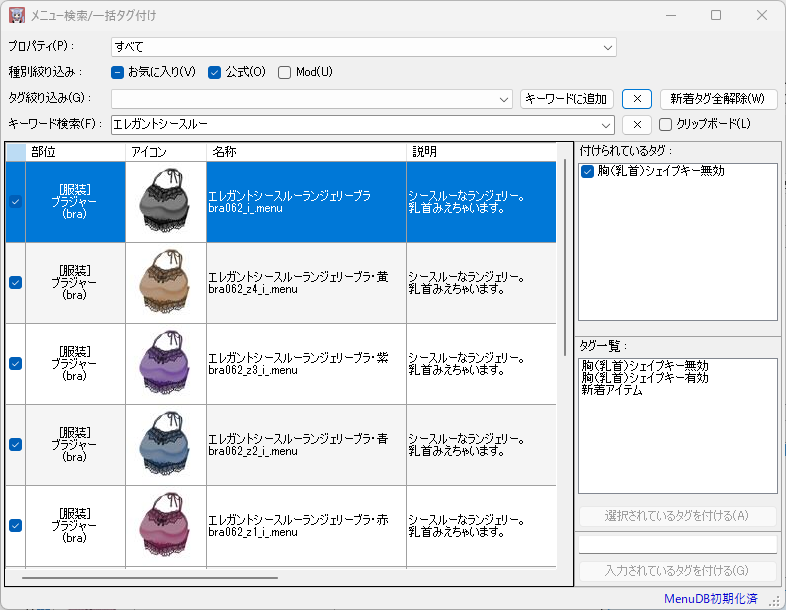
Task: Enable the Mod(U) checkbox
Action: [285, 72]
